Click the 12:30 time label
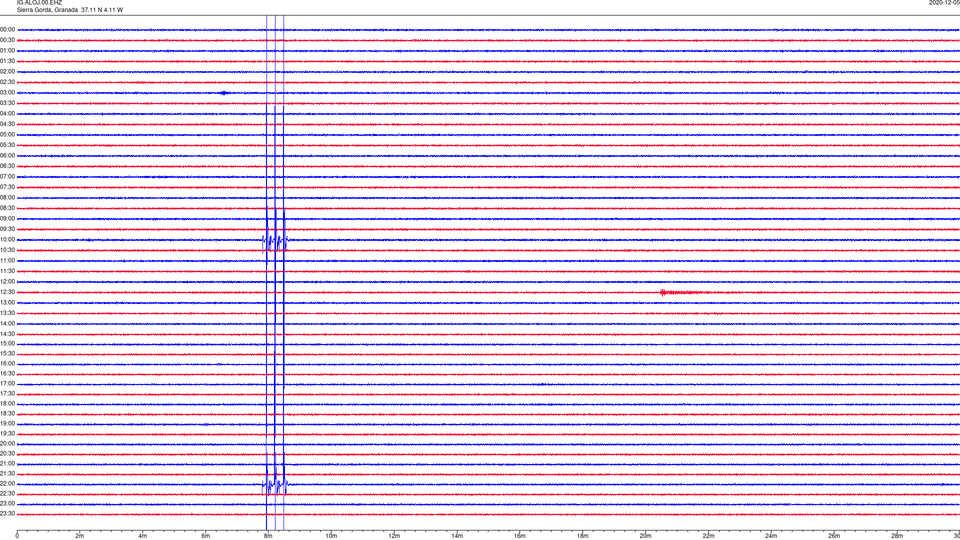This screenshot has height=540, width=960. (x=7, y=292)
